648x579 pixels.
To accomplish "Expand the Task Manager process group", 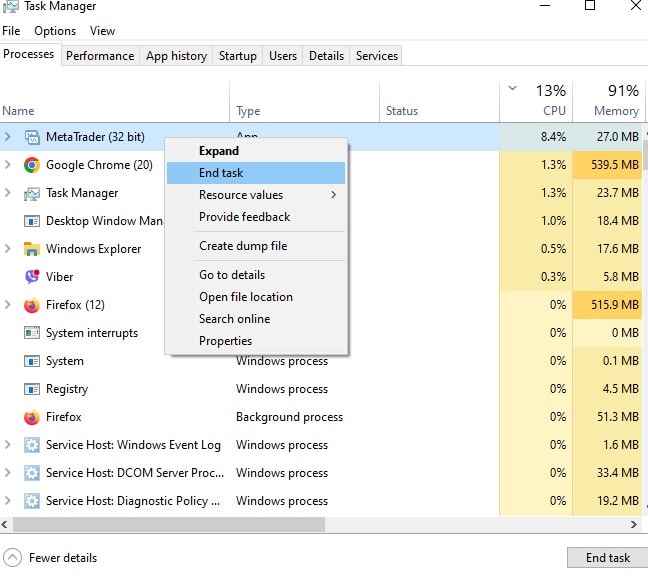I will 7,193.
